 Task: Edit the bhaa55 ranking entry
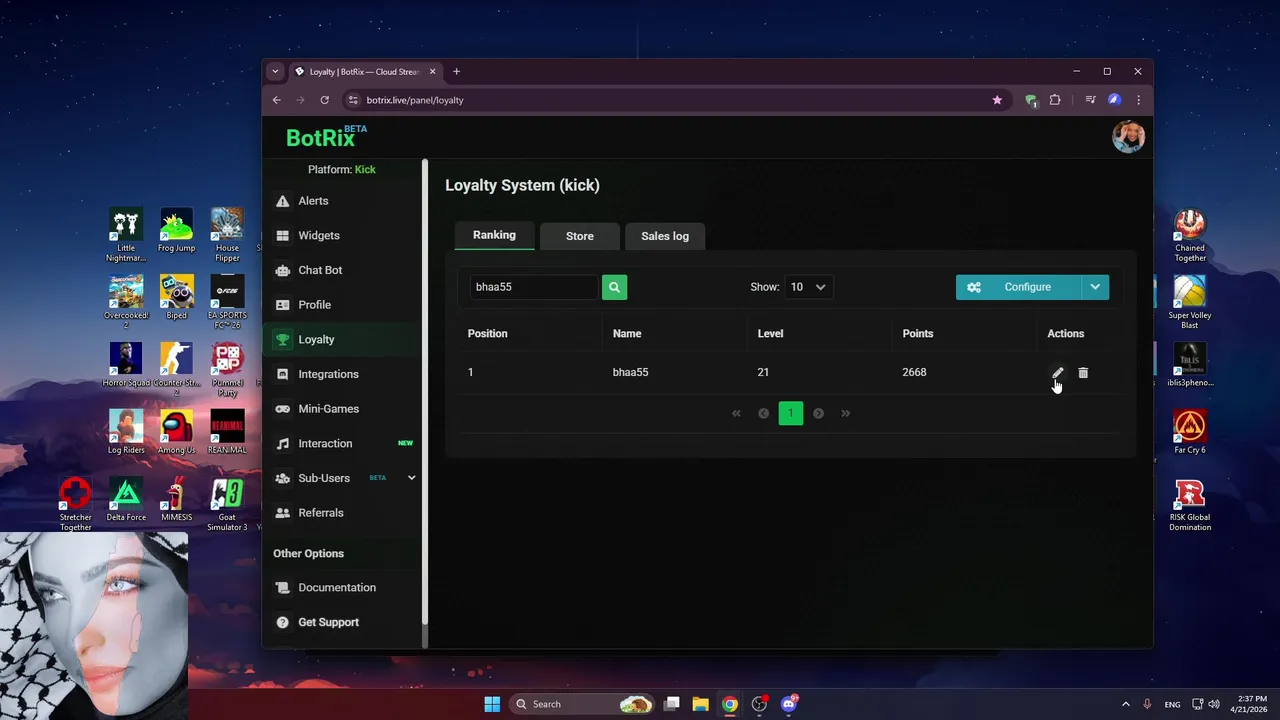(1057, 373)
